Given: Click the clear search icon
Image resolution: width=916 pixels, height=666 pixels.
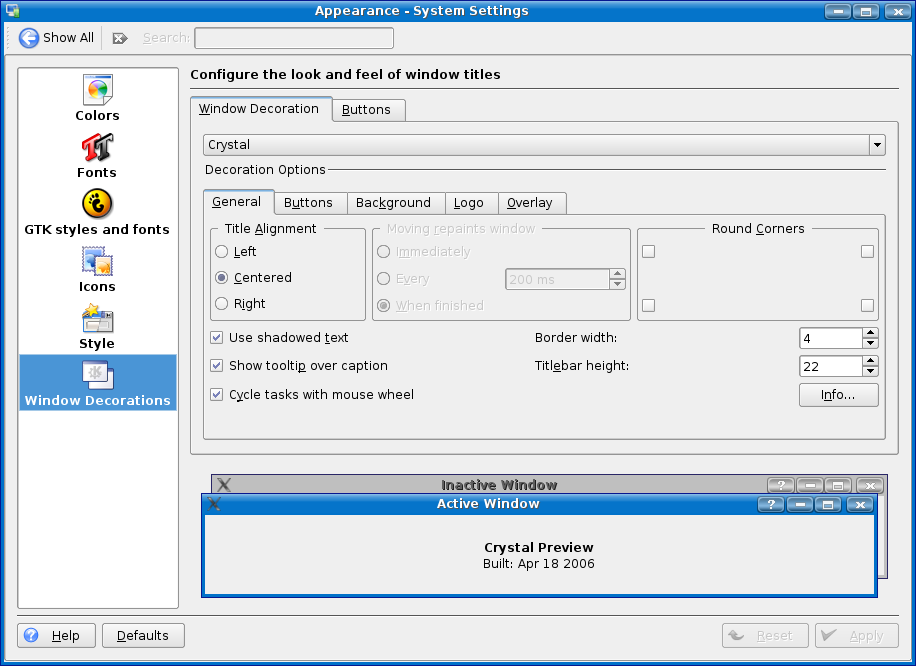Looking at the screenshot, I should (119, 38).
